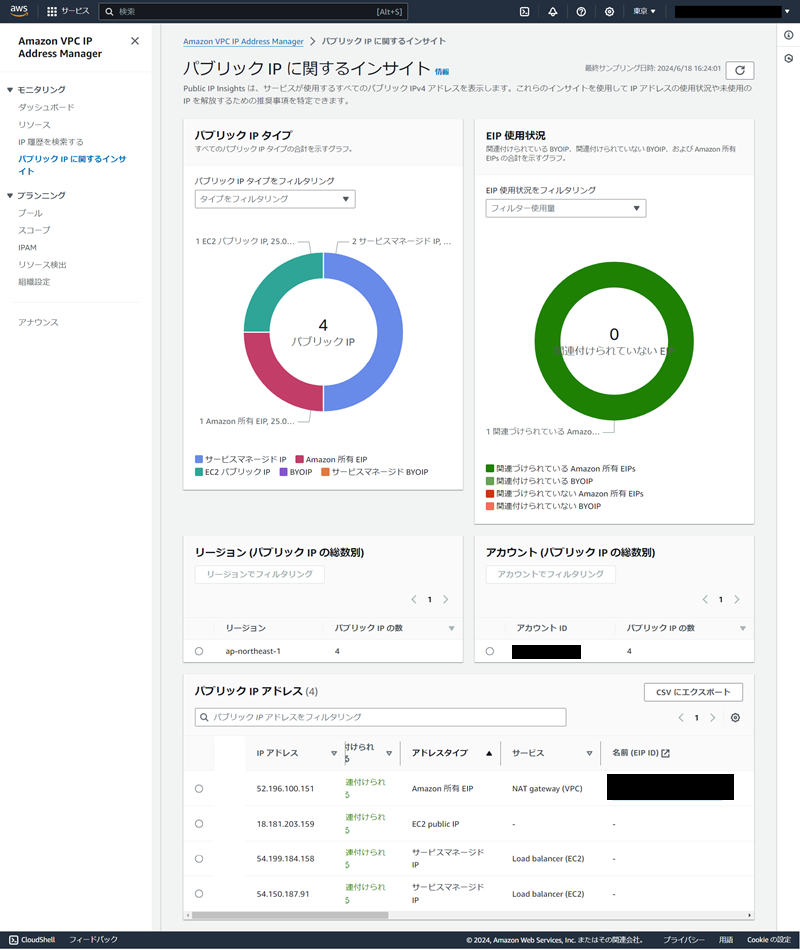Open the 情報 link beside page title
This screenshot has width=800, height=950.
442,71
